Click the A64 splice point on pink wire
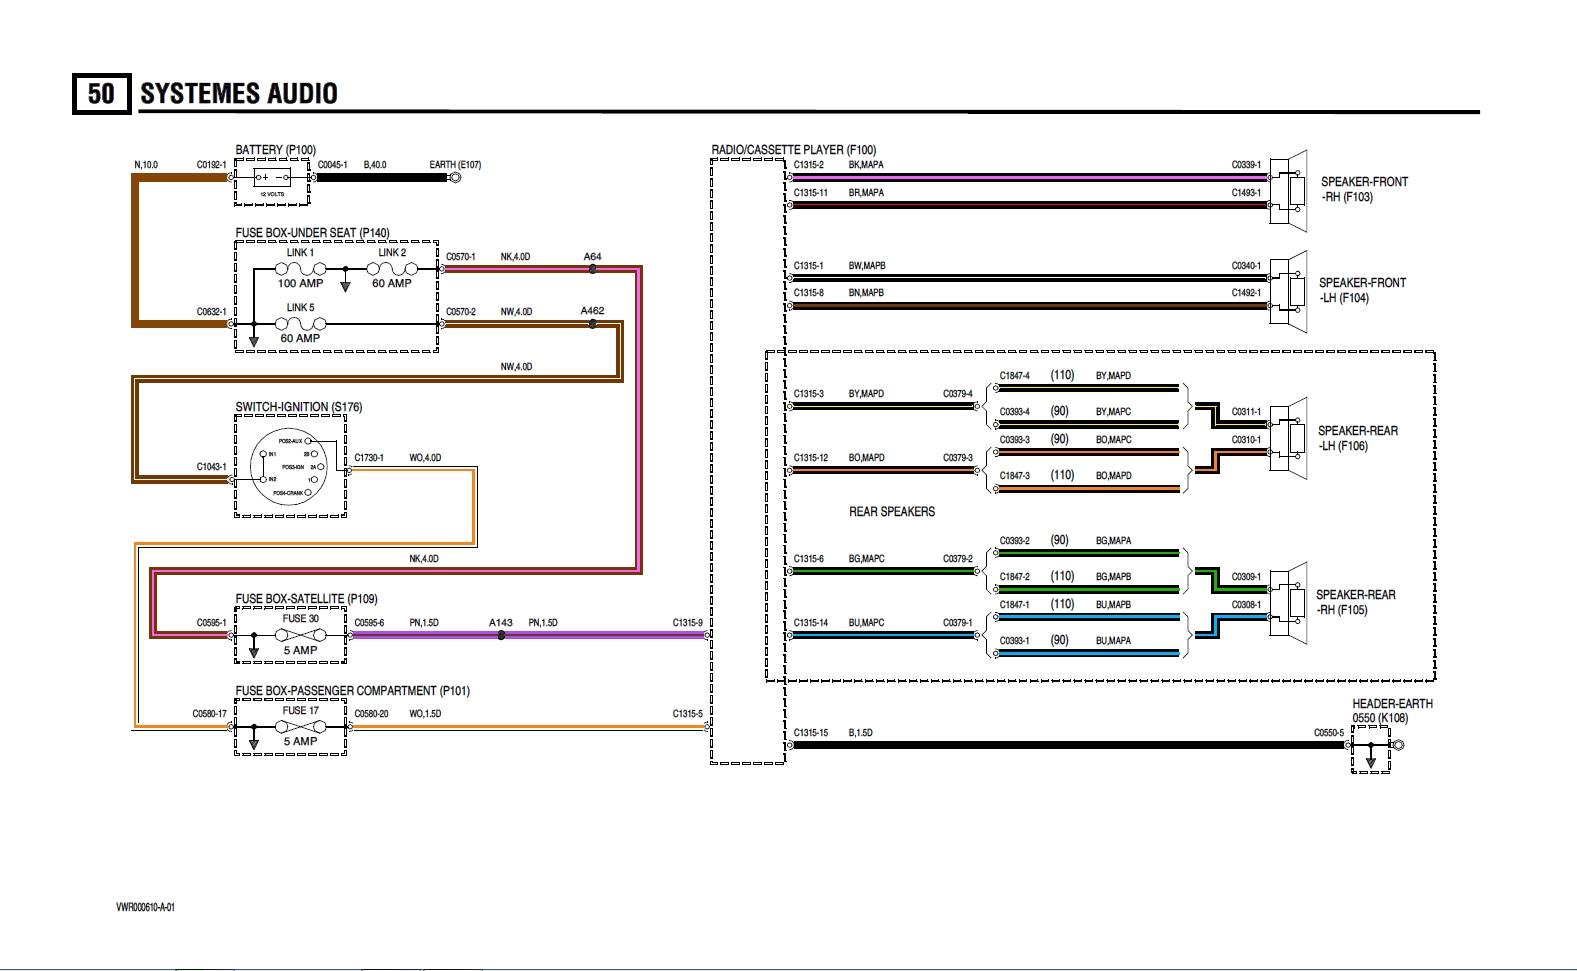 click(593, 269)
